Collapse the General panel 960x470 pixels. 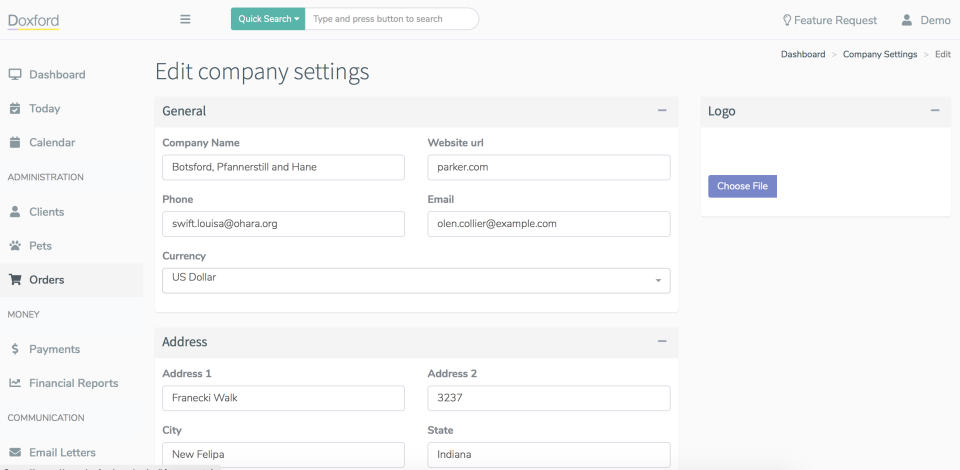pyautogui.click(x=662, y=111)
